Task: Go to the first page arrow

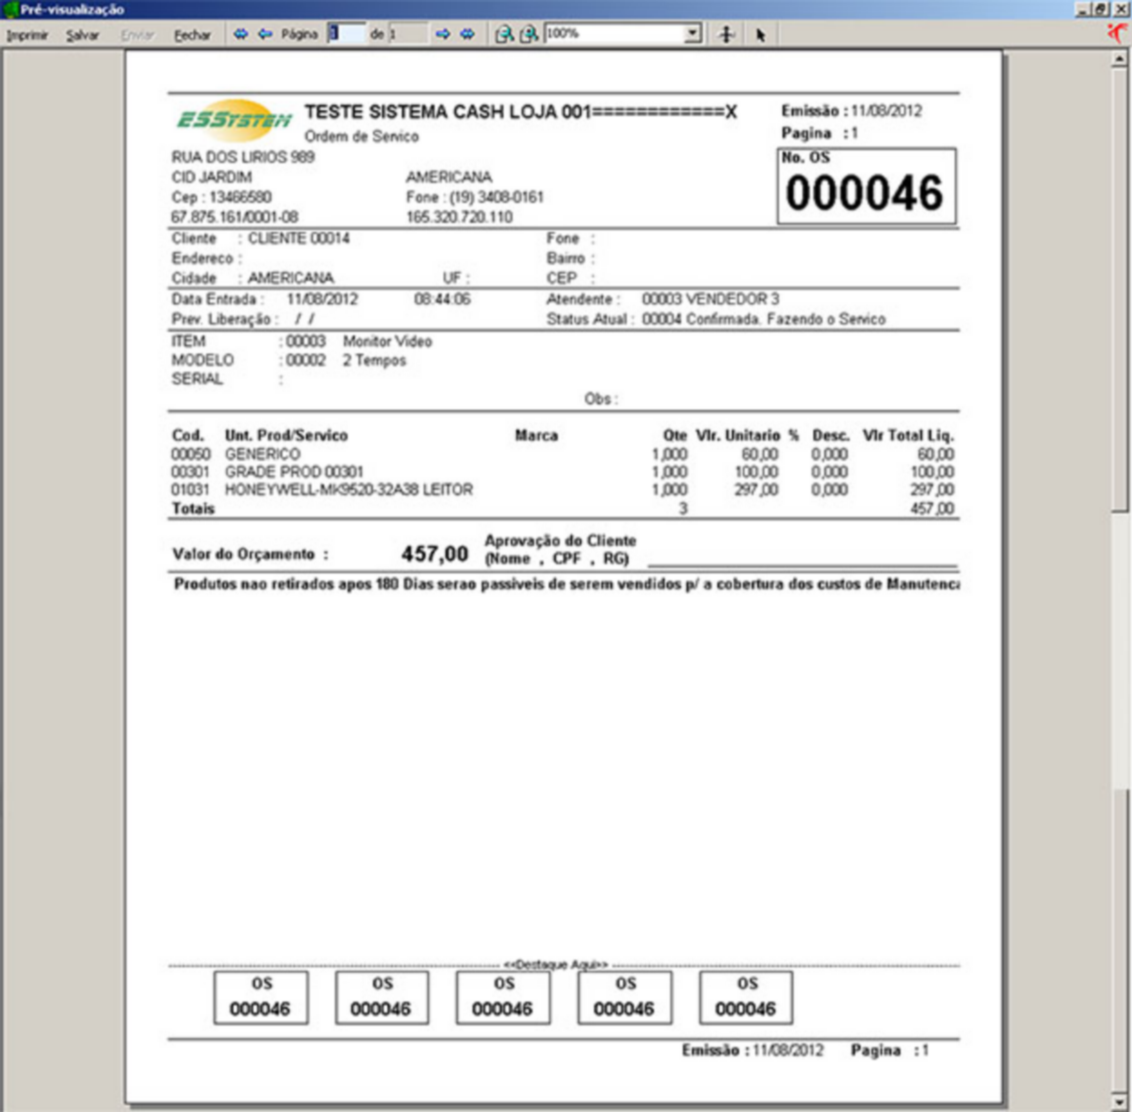Action: click(241, 34)
